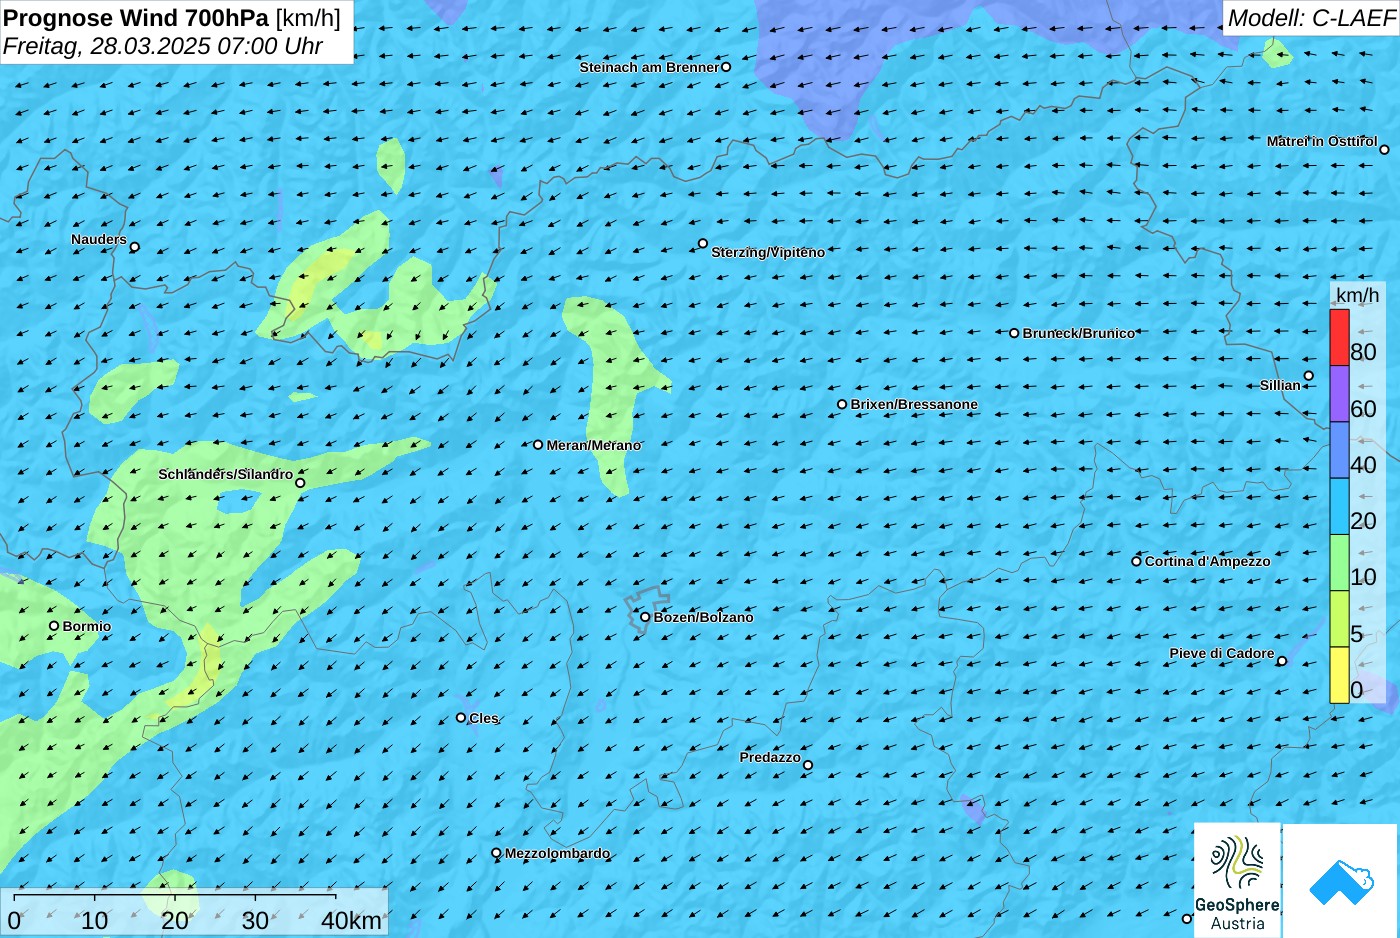This screenshot has height=938, width=1400.
Task: Click the GeoSphere Austria logo
Action: 1237,881
